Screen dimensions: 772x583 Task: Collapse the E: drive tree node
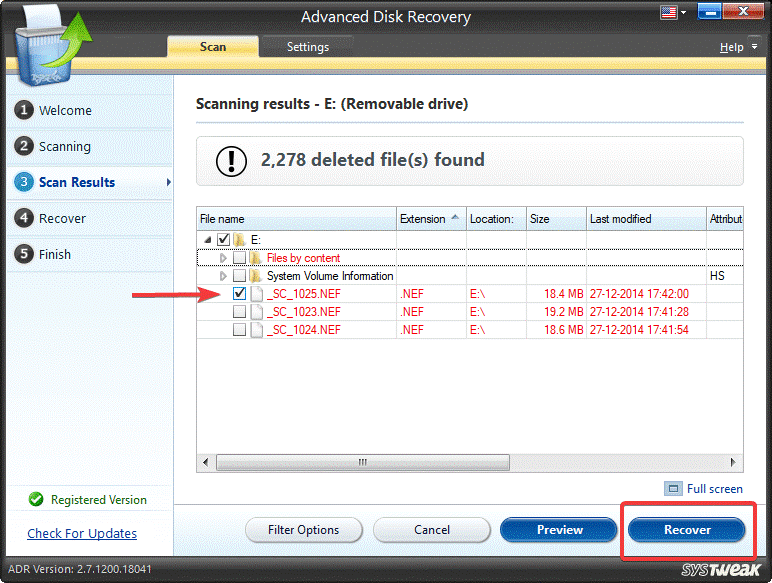point(208,240)
